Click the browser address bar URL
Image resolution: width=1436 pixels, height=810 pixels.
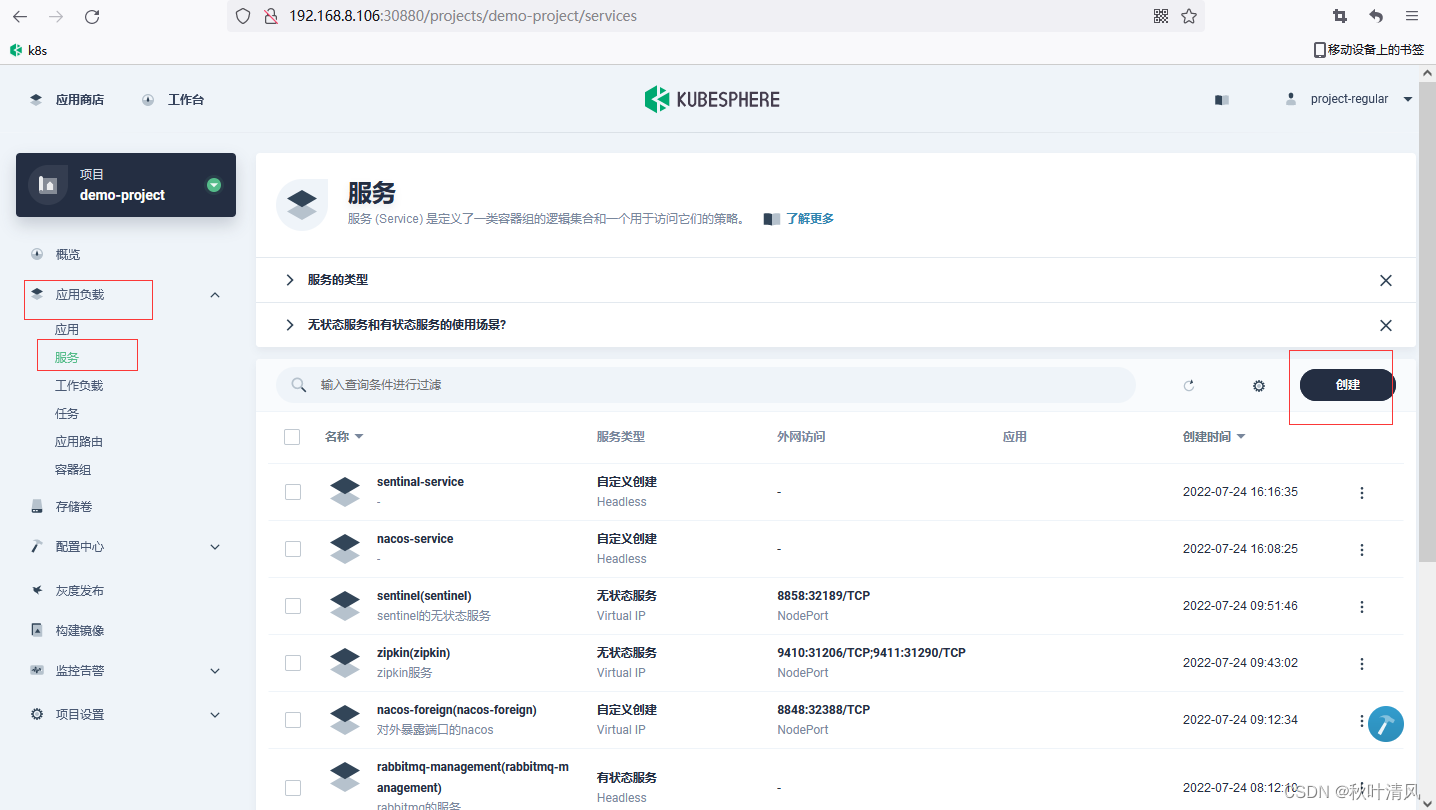462,16
